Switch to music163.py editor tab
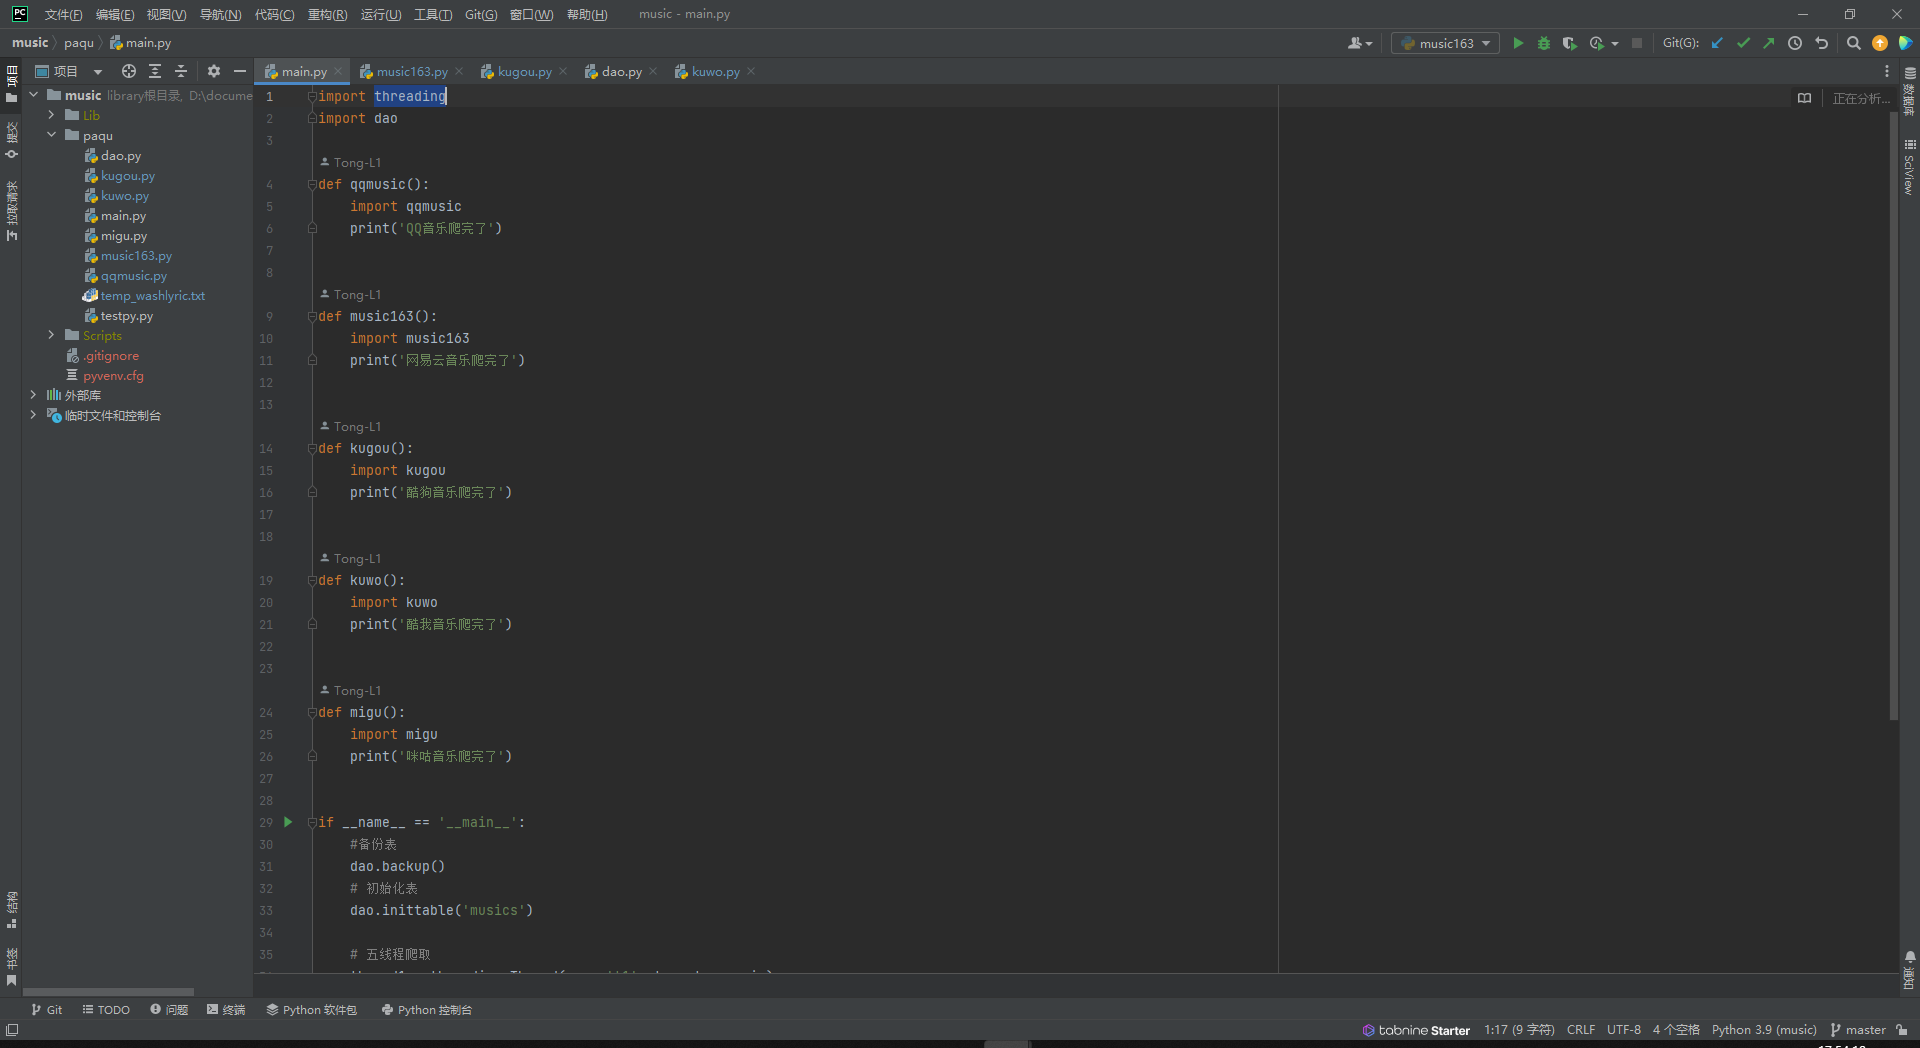1920x1048 pixels. 412,71
